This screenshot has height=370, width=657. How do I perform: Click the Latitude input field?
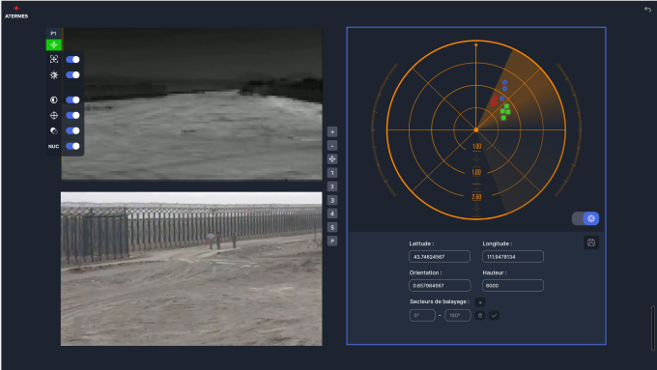440,256
